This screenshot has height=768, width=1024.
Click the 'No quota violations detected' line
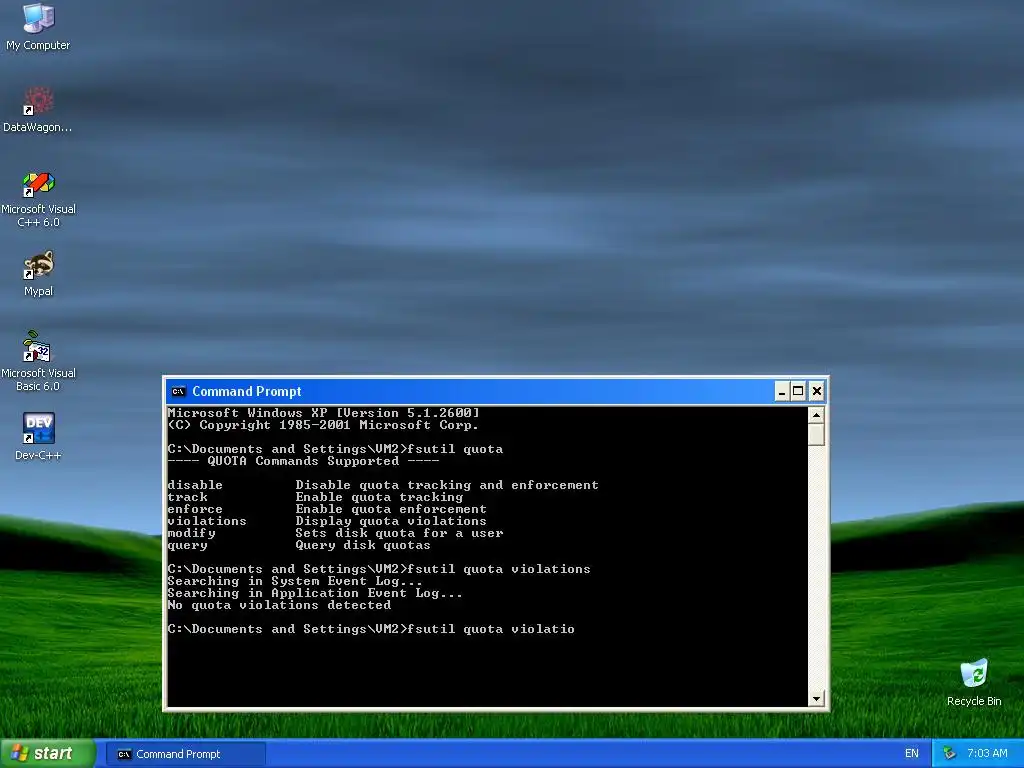coord(280,605)
